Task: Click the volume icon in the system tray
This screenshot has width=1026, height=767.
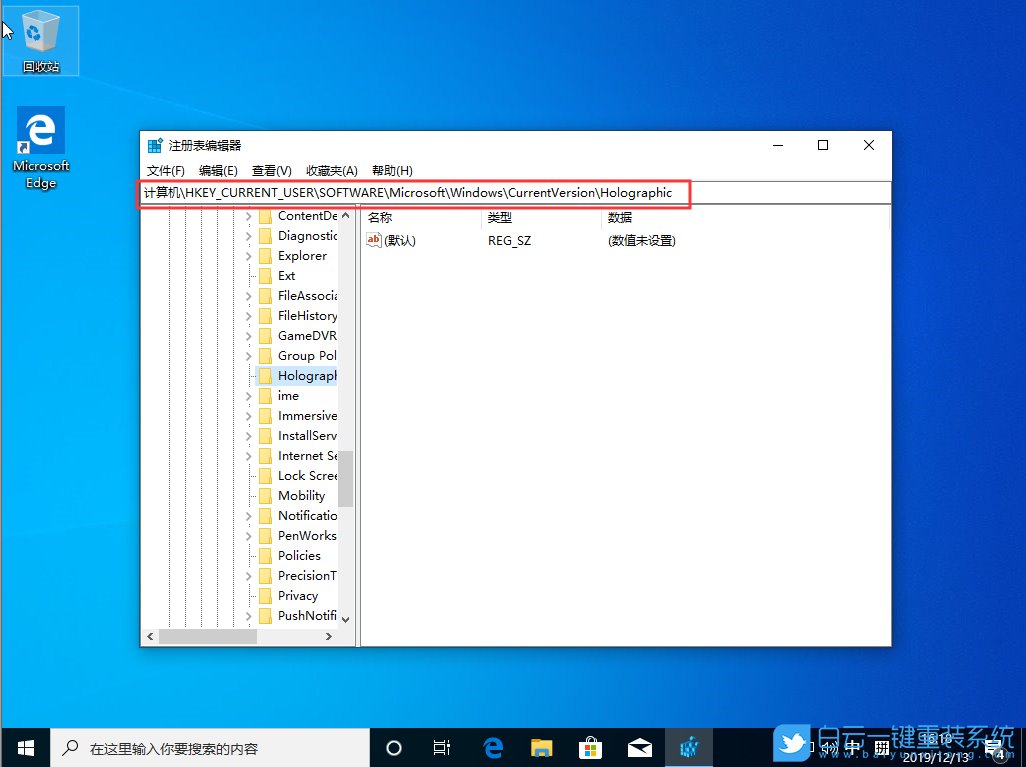Action: pyautogui.click(x=829, y=747)
